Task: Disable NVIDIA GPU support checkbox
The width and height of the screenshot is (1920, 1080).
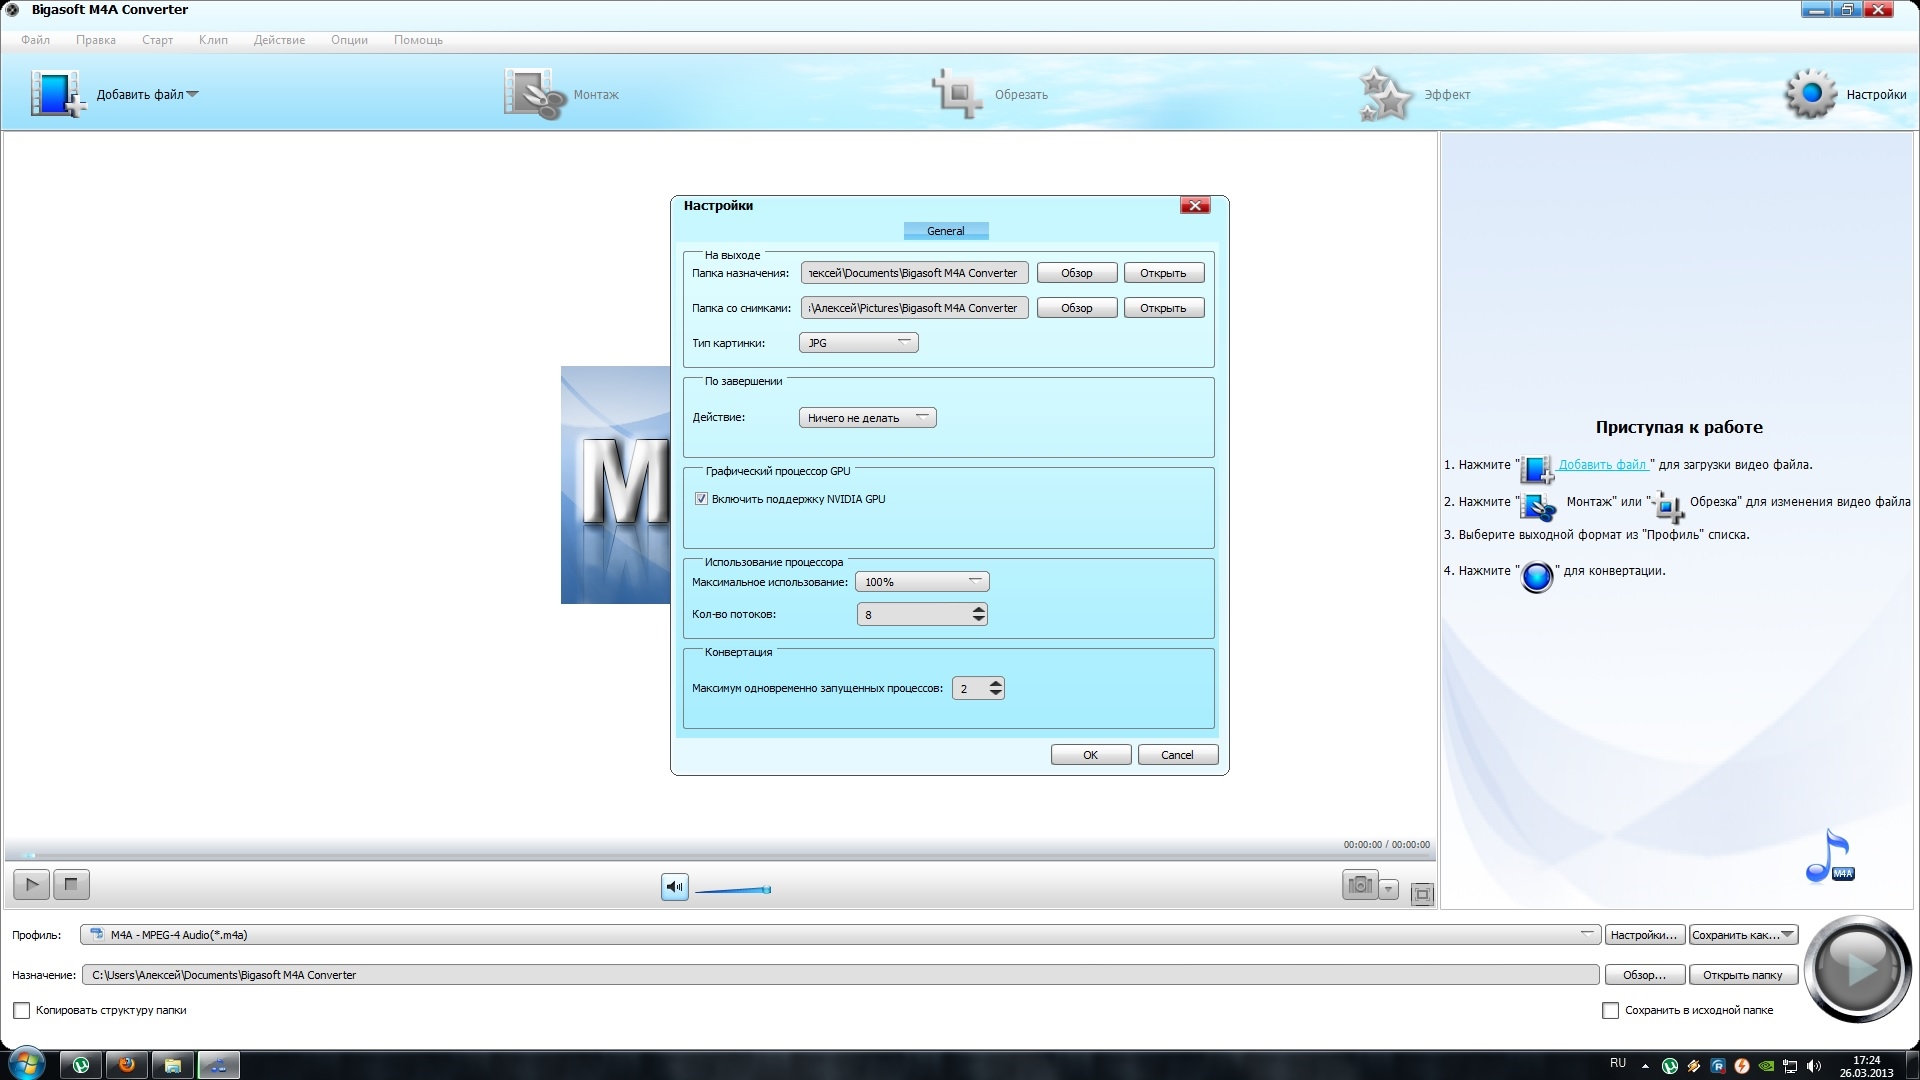Action: point(701,499)
